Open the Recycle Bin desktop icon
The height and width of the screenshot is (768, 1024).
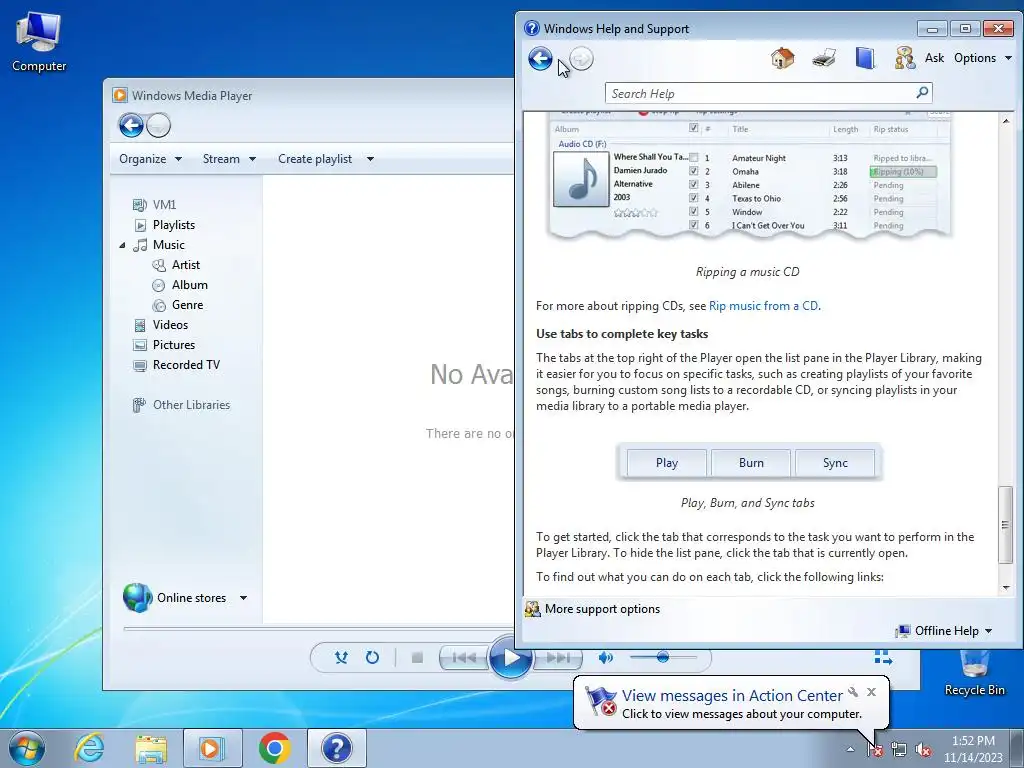coord(974,675)
